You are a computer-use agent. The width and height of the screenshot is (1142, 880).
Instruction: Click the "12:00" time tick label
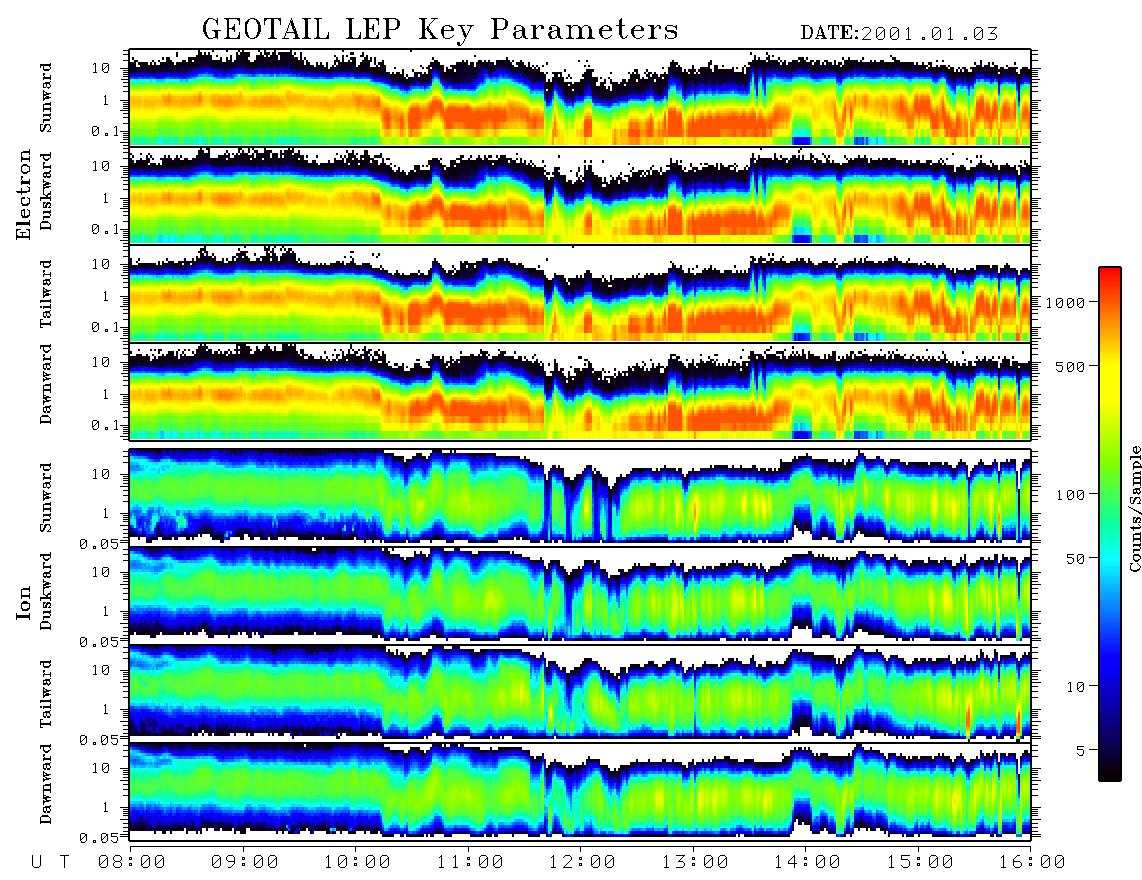583,863
